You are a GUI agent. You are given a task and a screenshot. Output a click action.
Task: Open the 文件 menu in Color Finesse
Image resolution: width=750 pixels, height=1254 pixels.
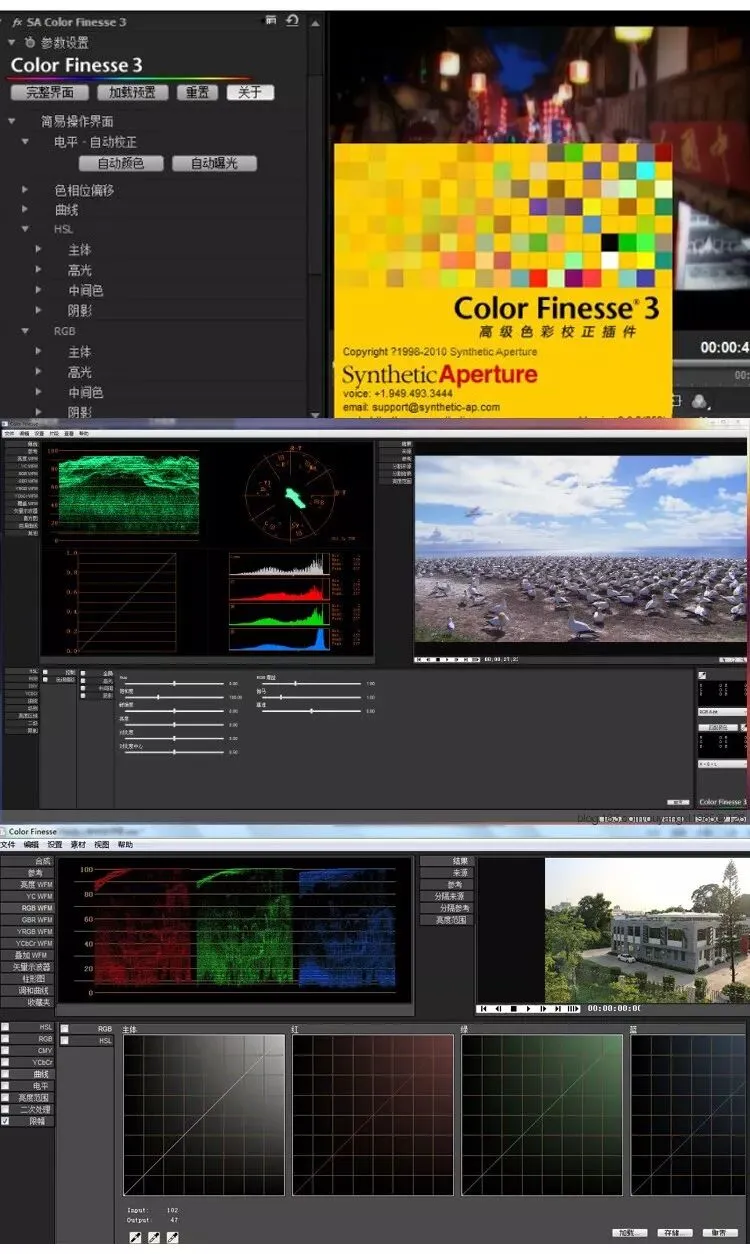(8, 845)
